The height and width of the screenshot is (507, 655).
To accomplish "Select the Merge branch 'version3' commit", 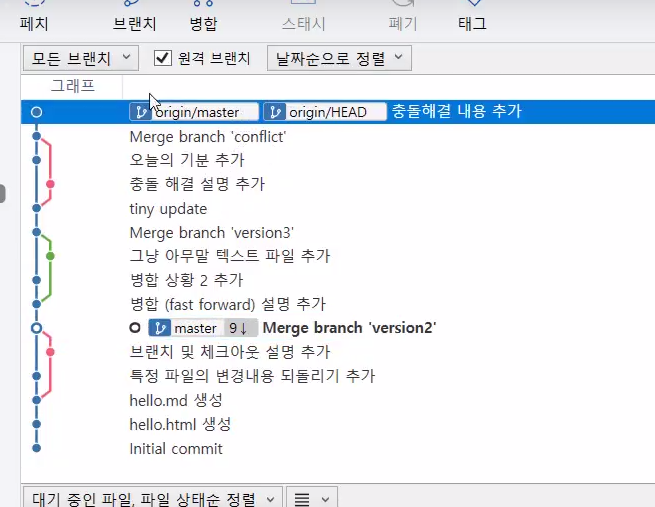I will pyautogui.click(x=211, y=232).
